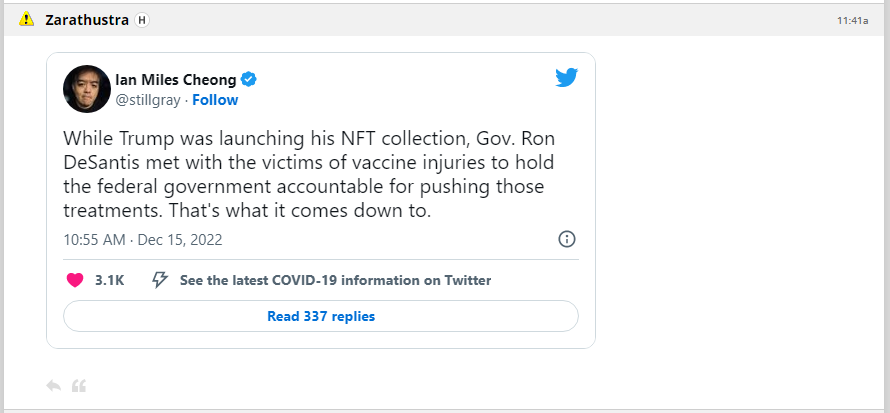Open Ian Miles Cheong's avatar photo
Screen dimensions: 890x413
[x=86, y=90]
